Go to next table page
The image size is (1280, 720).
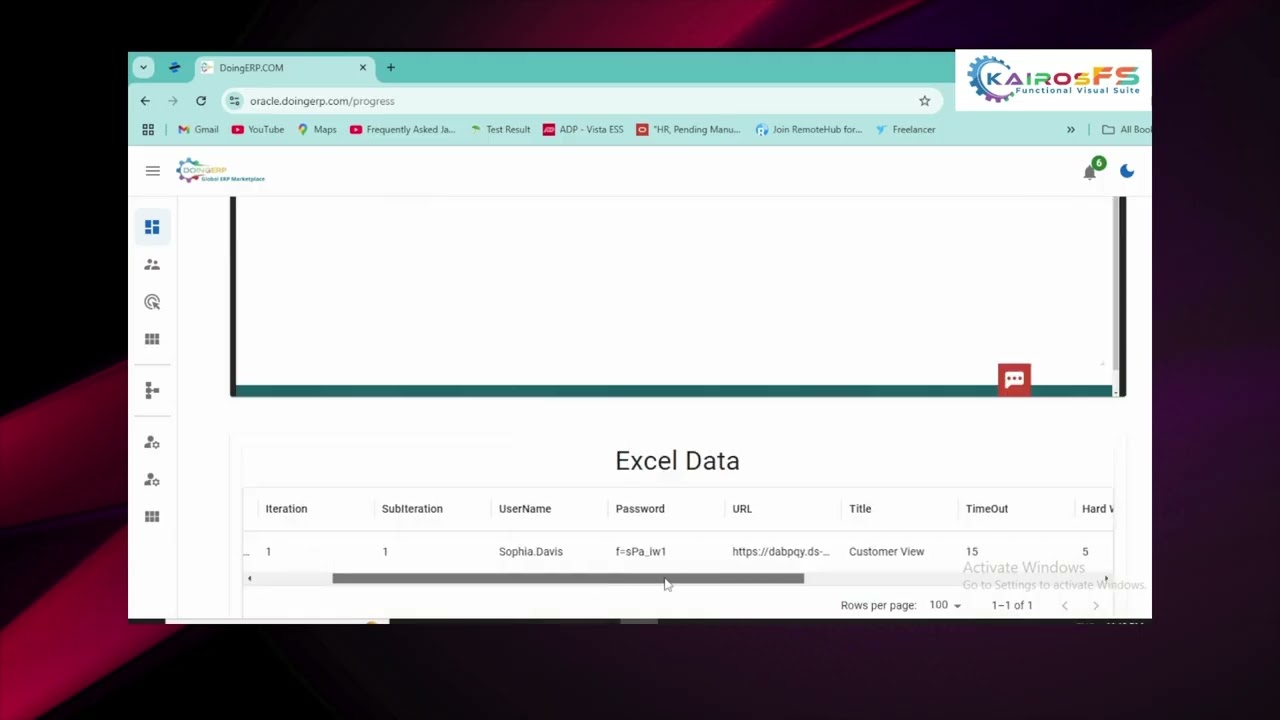click(x=1096, y=605)
